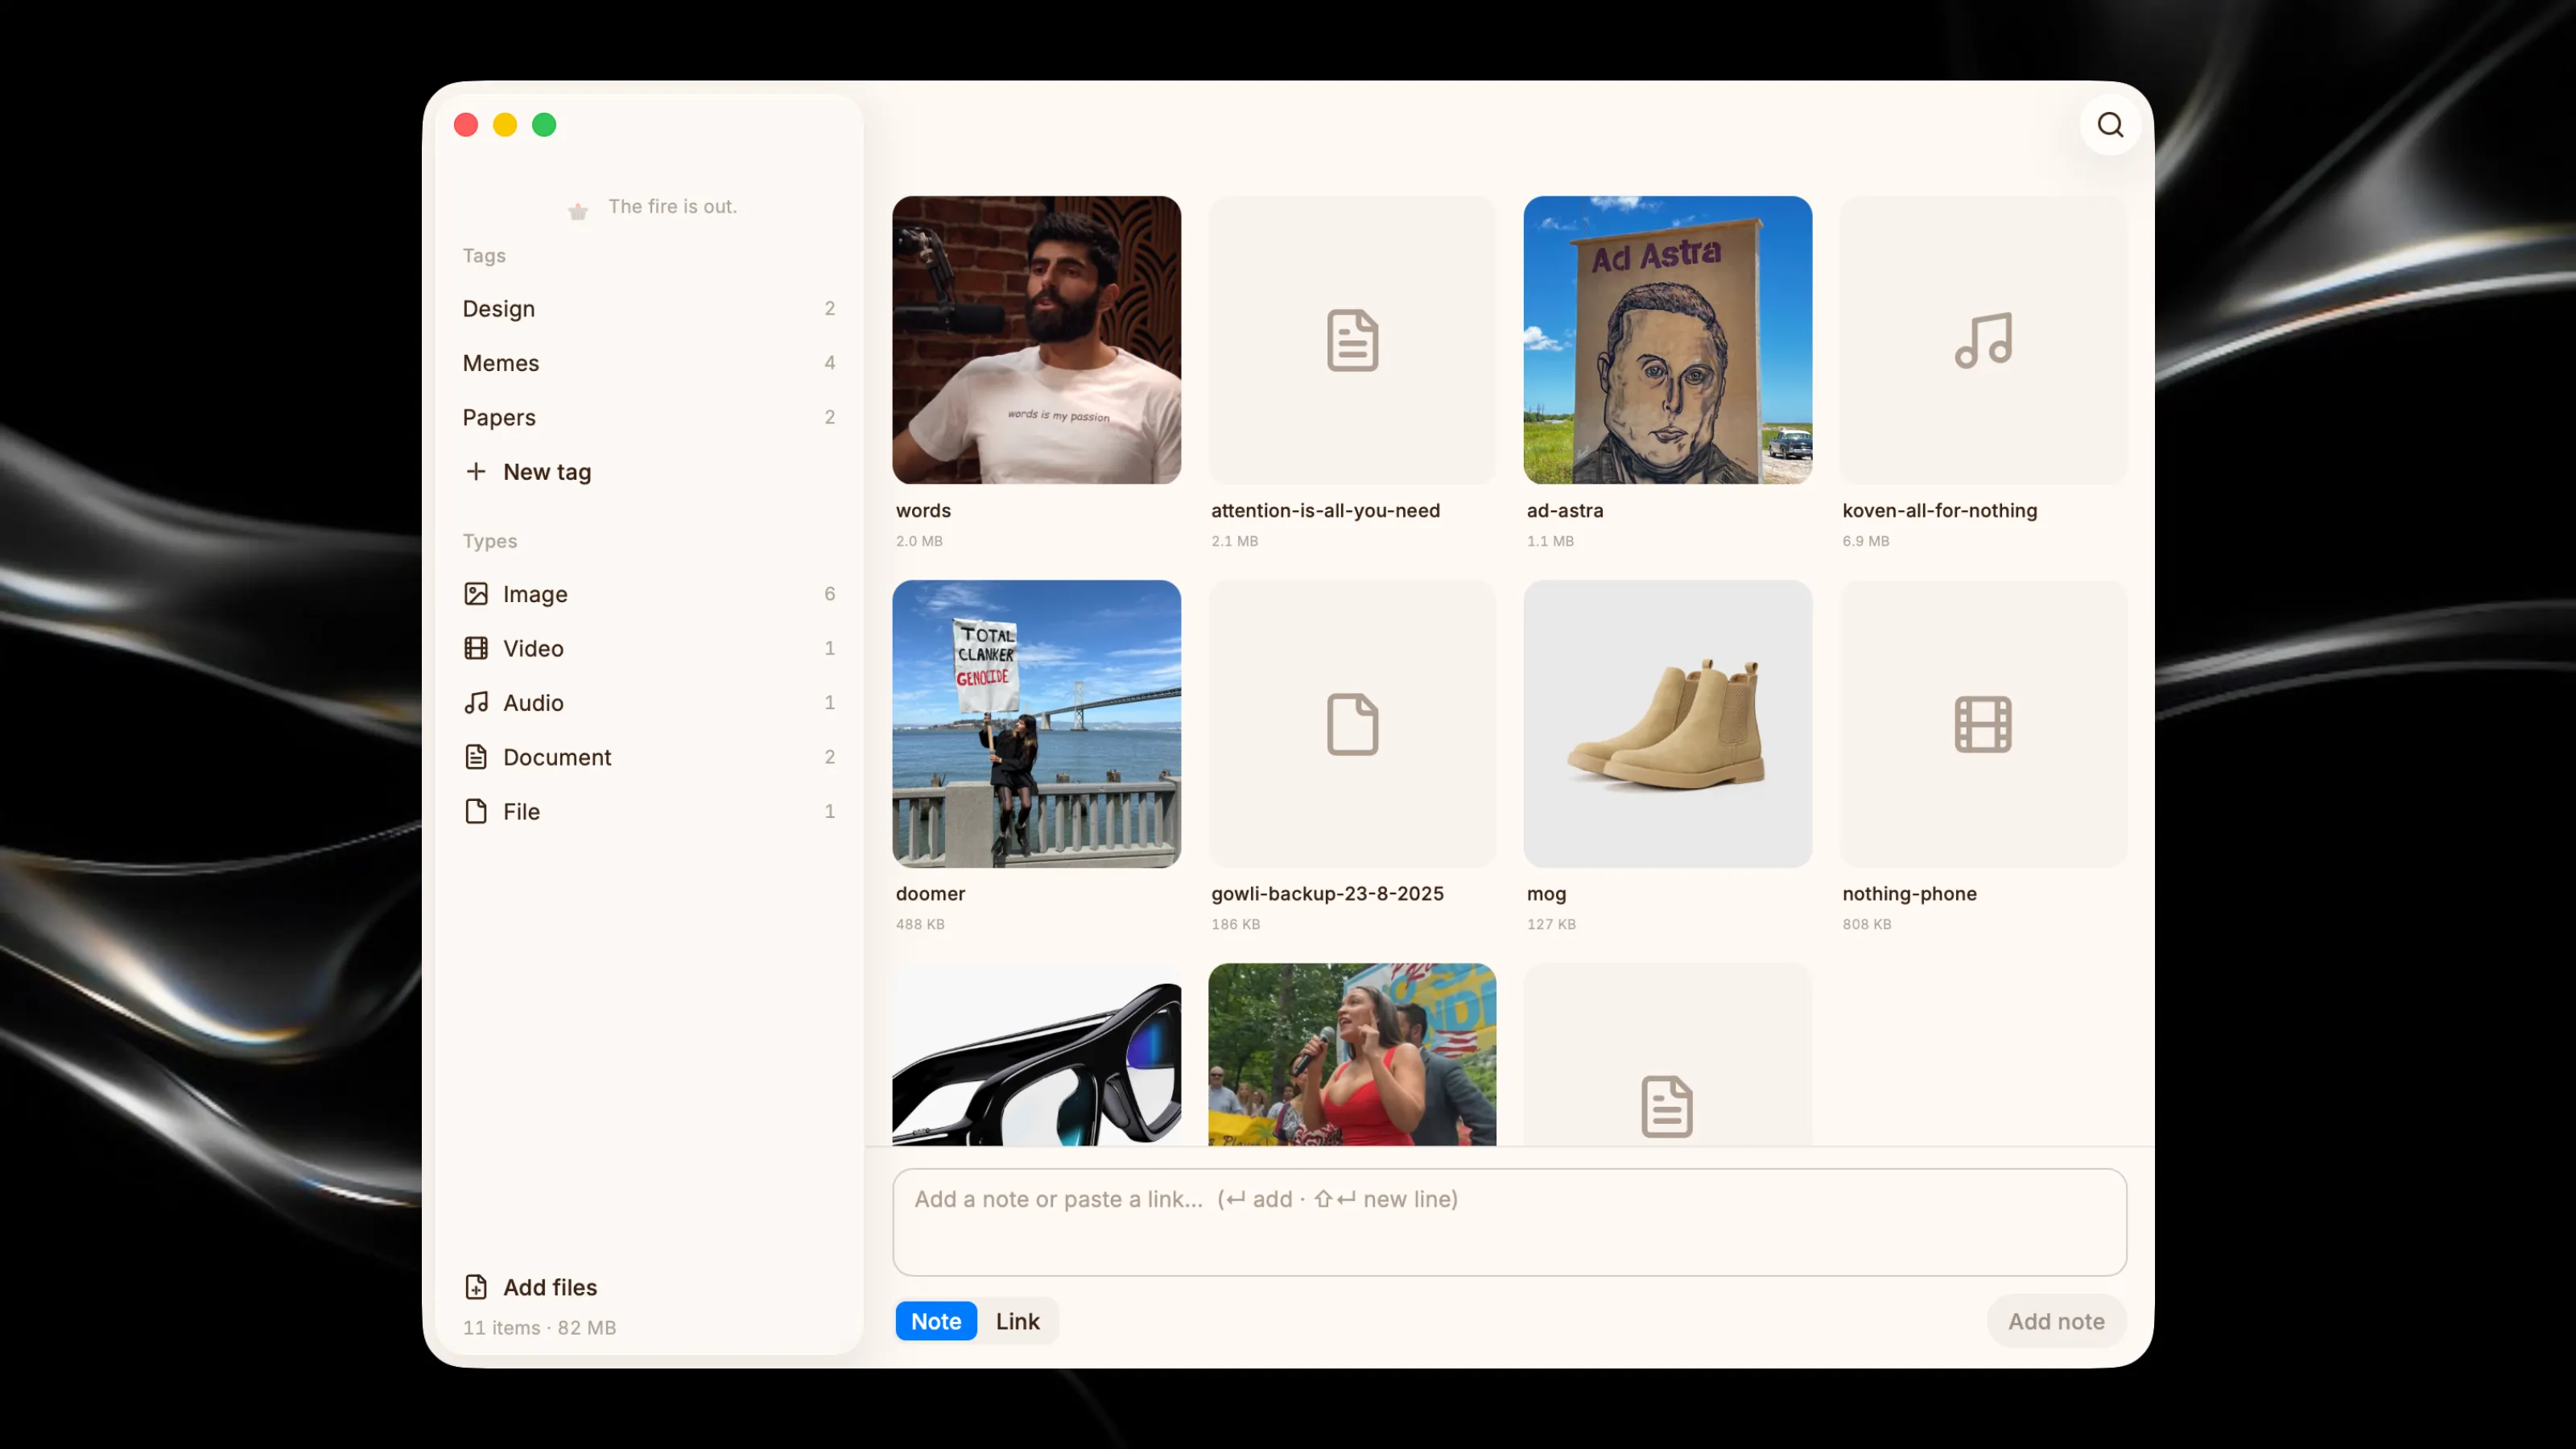Click the yellow minimize window button

click(x=505, y=125)
